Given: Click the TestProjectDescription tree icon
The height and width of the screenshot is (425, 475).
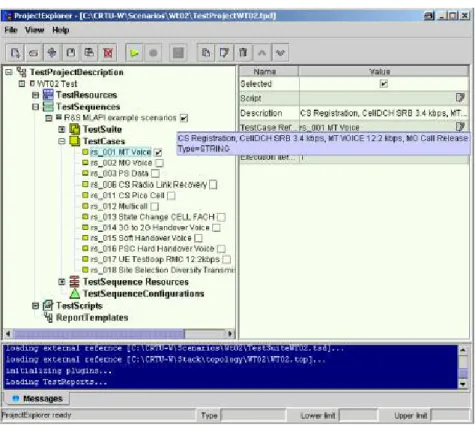Looking at the screenshot, I should click(22, 72).
